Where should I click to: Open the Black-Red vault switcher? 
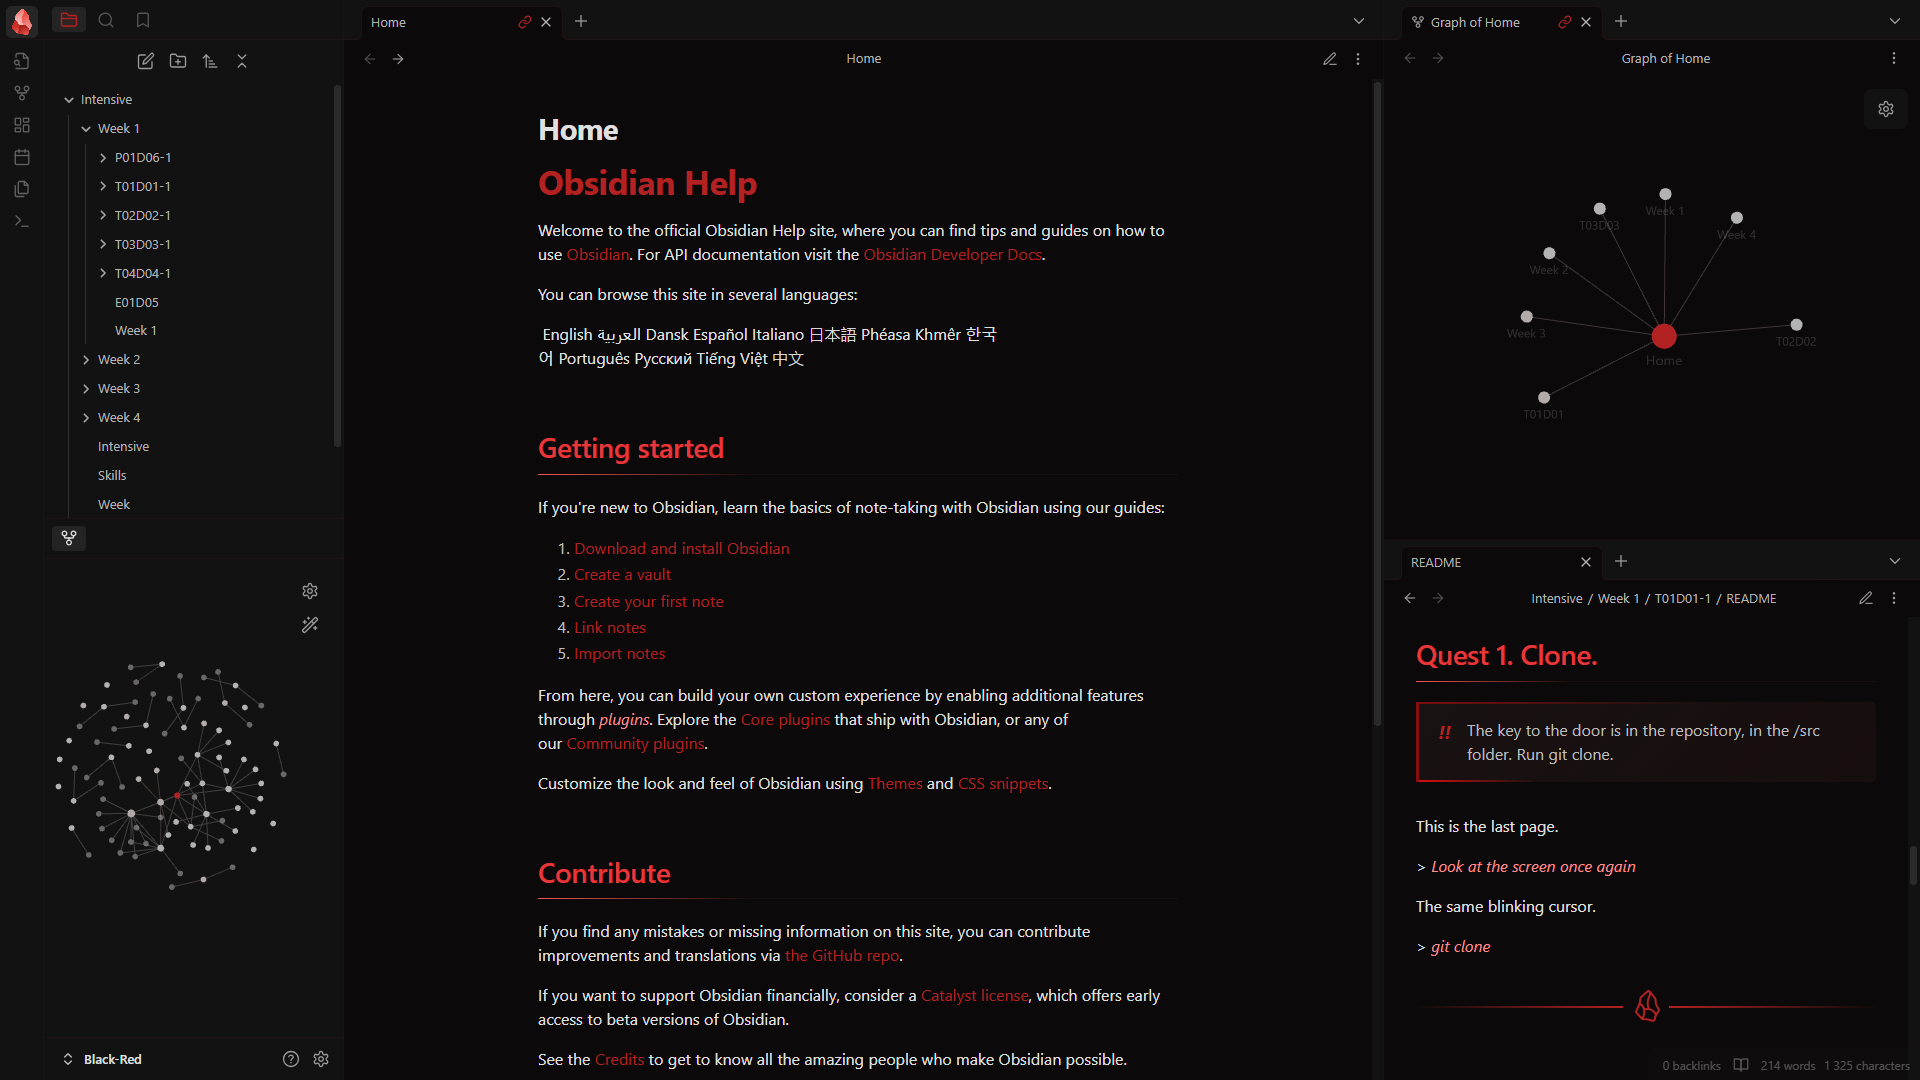point(103,1059)
